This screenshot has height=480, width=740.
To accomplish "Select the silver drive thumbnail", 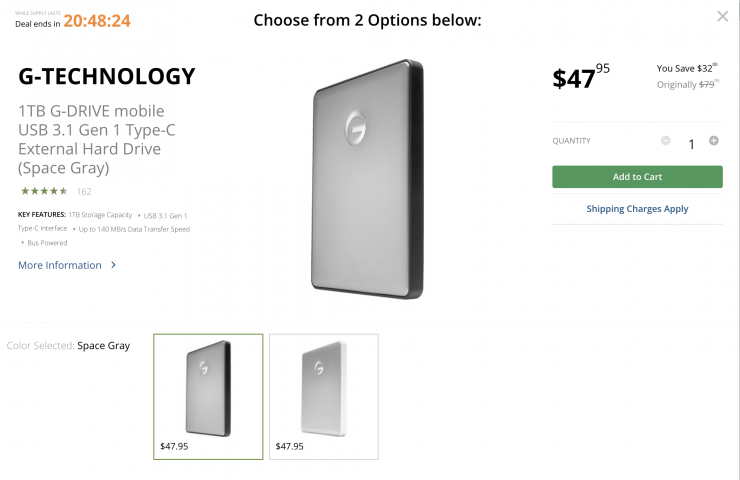I will pyautogui.click(x=324, y=396).
